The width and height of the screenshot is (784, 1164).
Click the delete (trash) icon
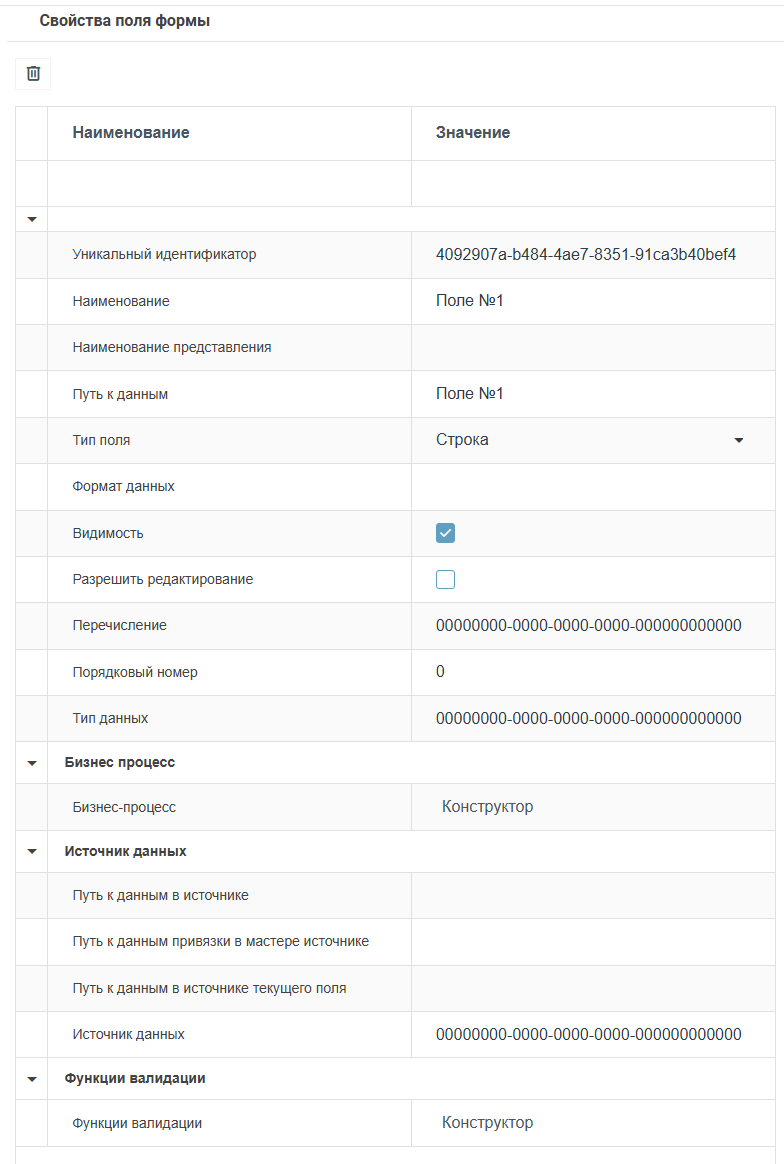32,74
